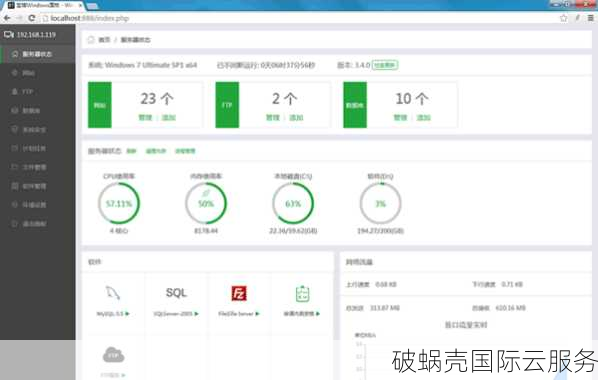Click the 194.27/200(GB) disk usage text
Image resolution: width=598 pixels, height=380 pixels.
point(380,231)
